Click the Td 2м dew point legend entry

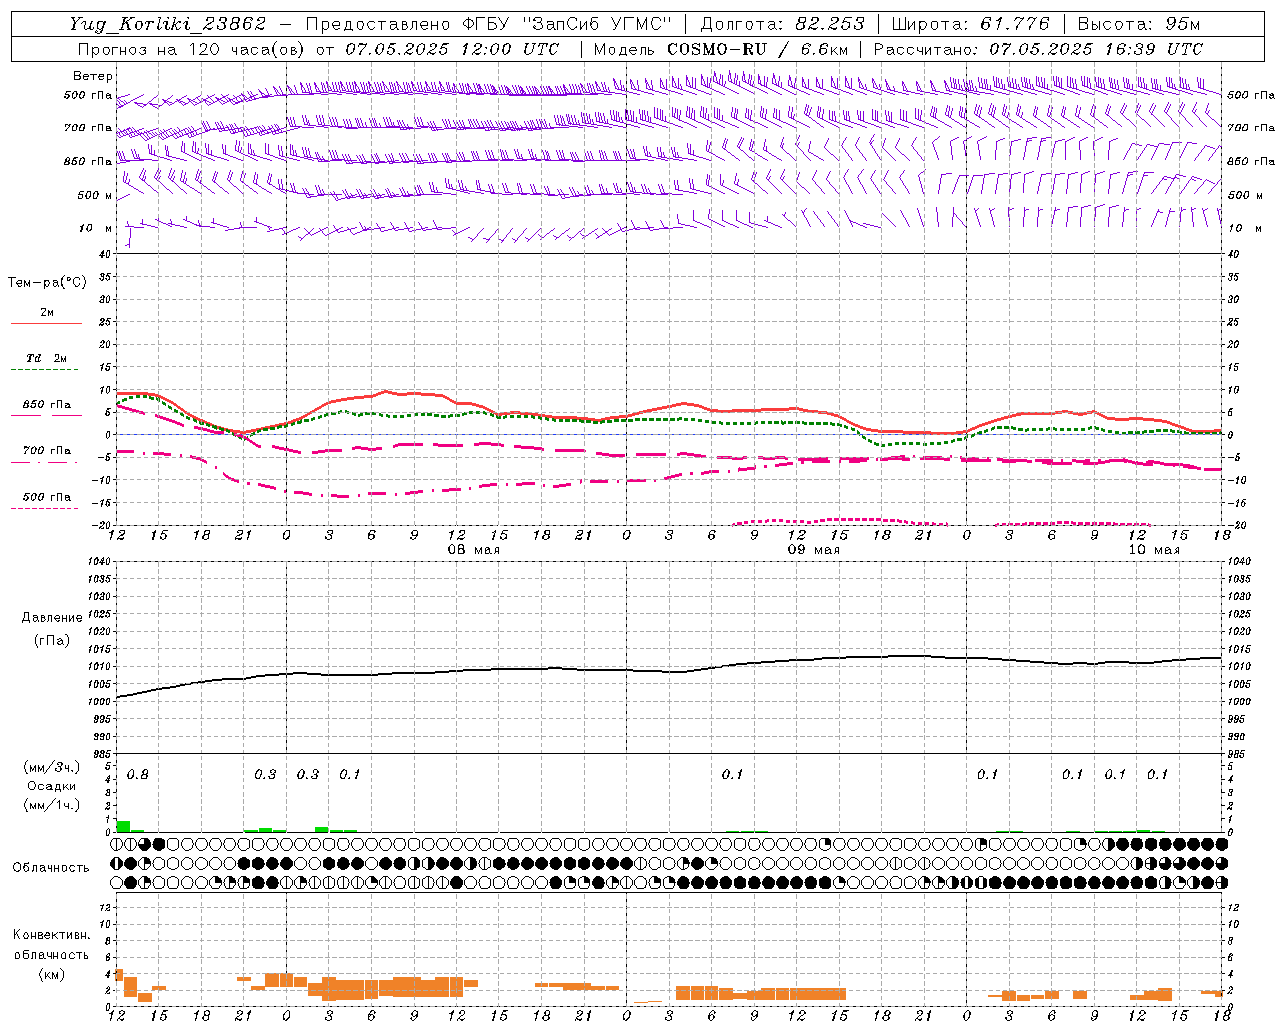point(47,358)
